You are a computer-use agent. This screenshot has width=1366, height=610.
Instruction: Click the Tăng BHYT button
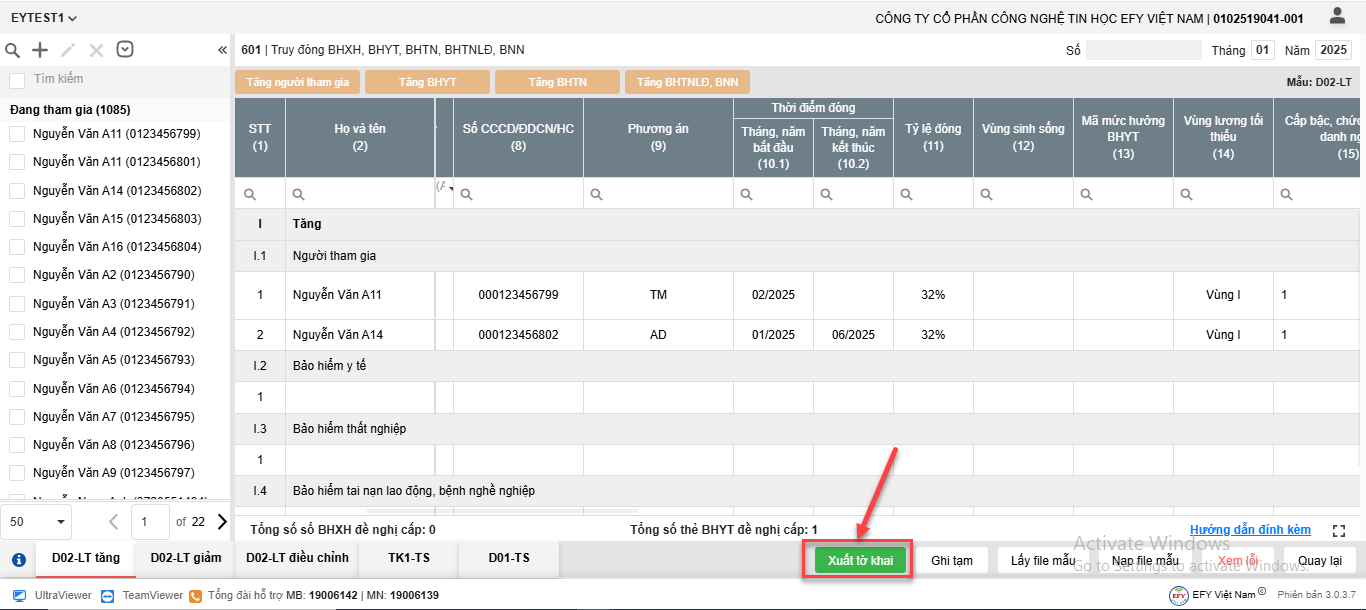[x=427, y=82]
